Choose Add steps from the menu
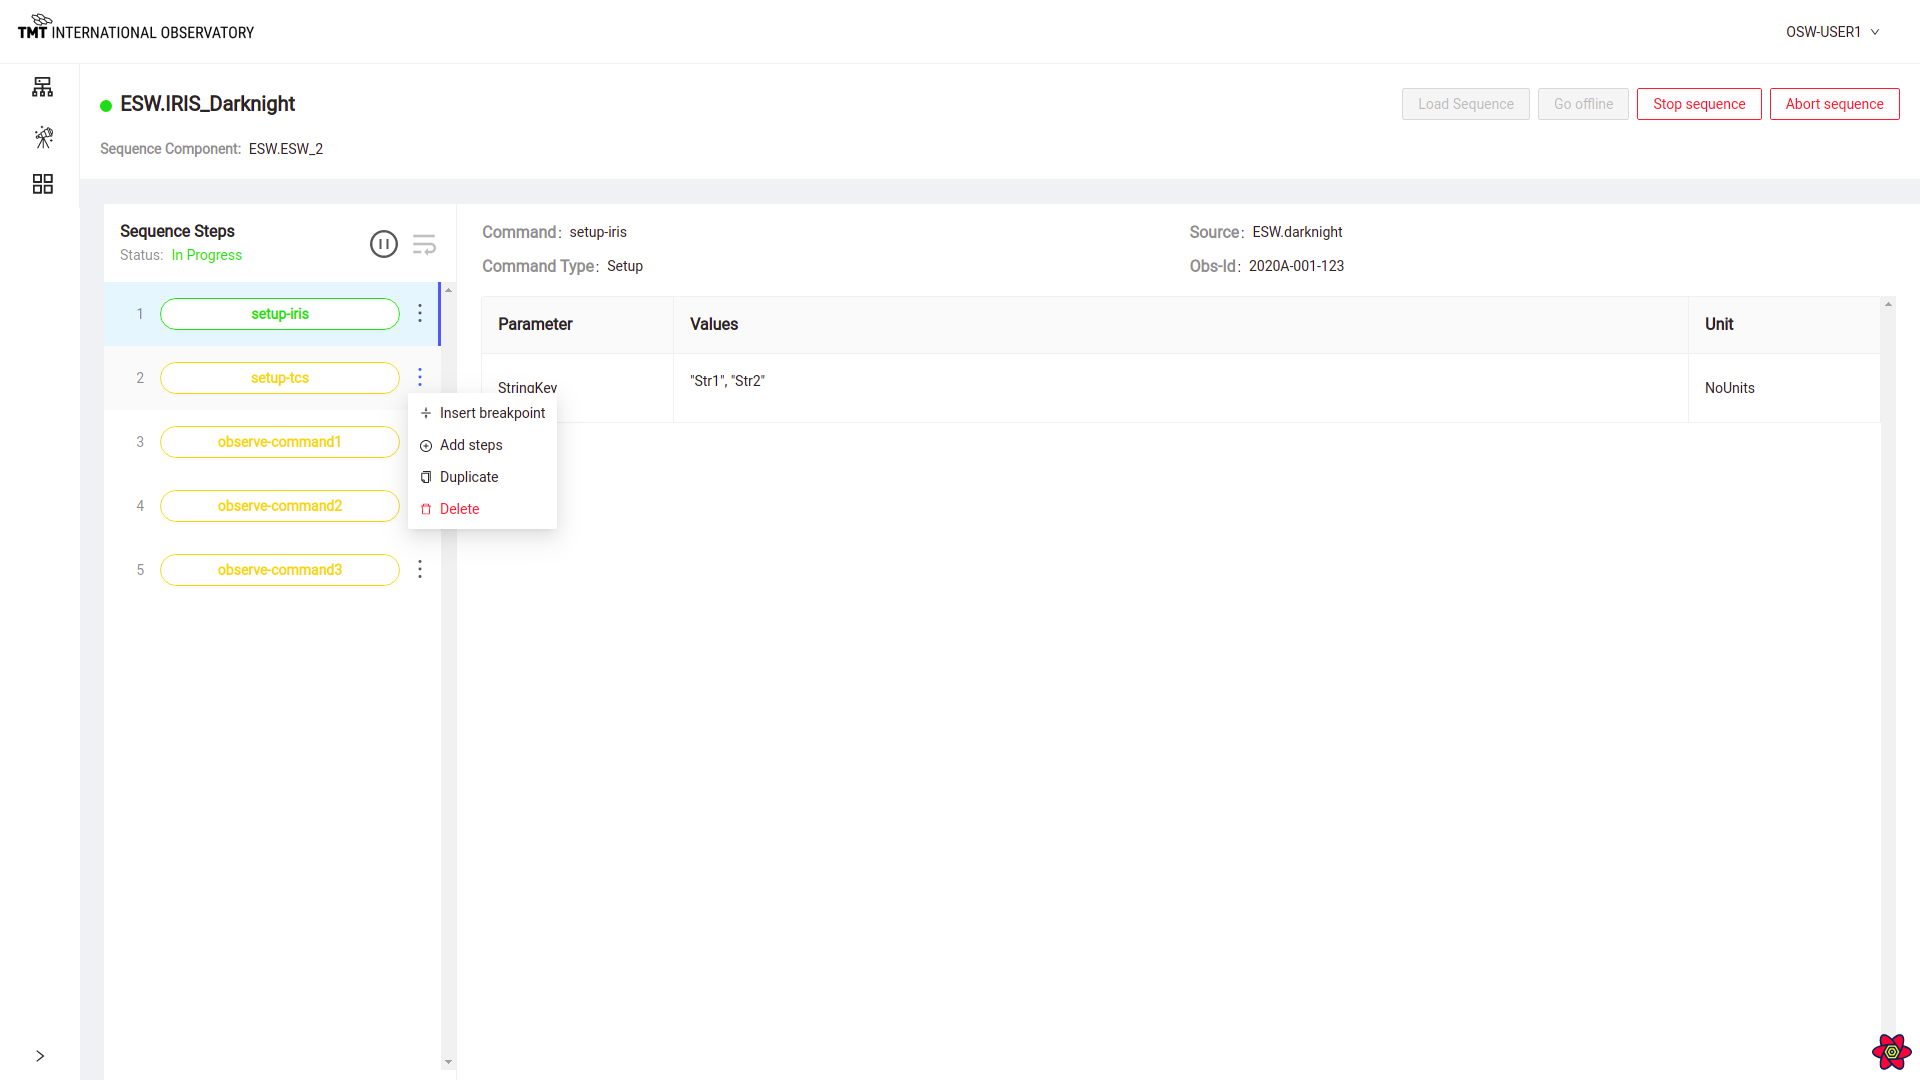The width and height of the screenshot is (1920, 1080). [x=482, y=445]
